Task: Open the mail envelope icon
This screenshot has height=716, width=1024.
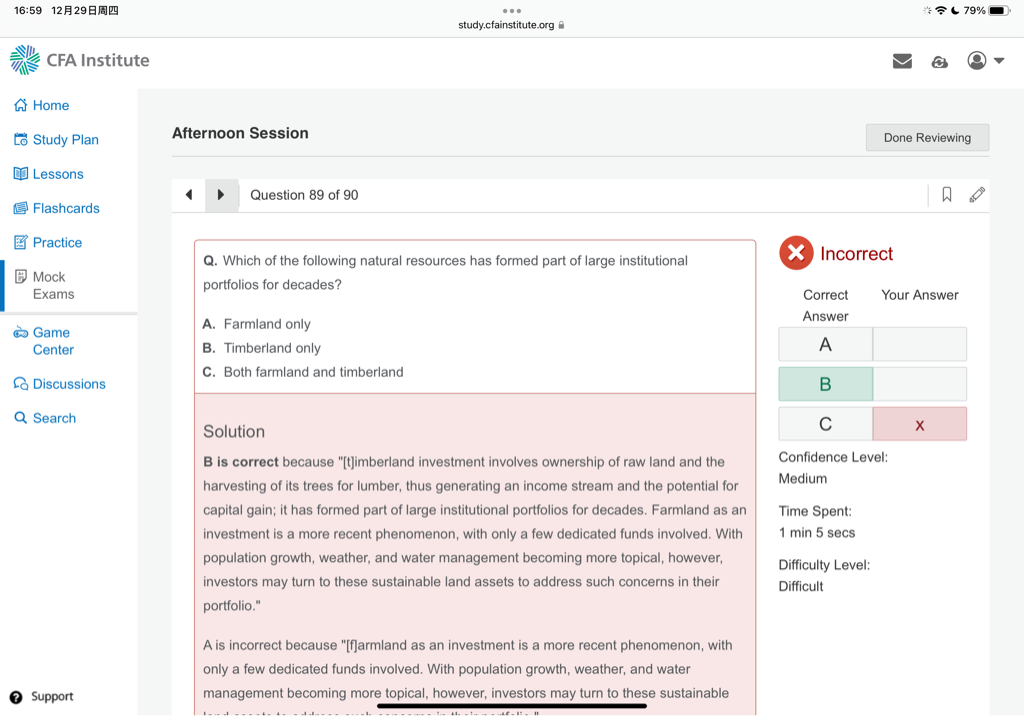Action: (x=902, y=61)
